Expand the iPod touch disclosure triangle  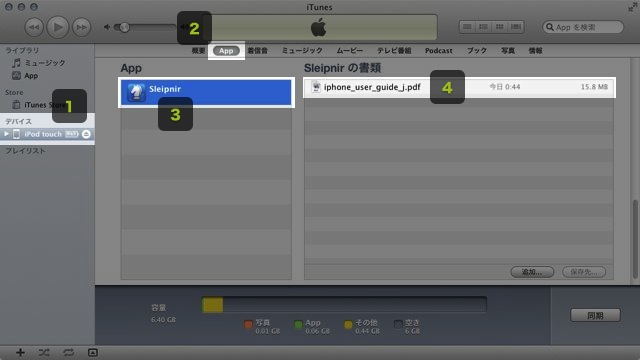point(6,134)
